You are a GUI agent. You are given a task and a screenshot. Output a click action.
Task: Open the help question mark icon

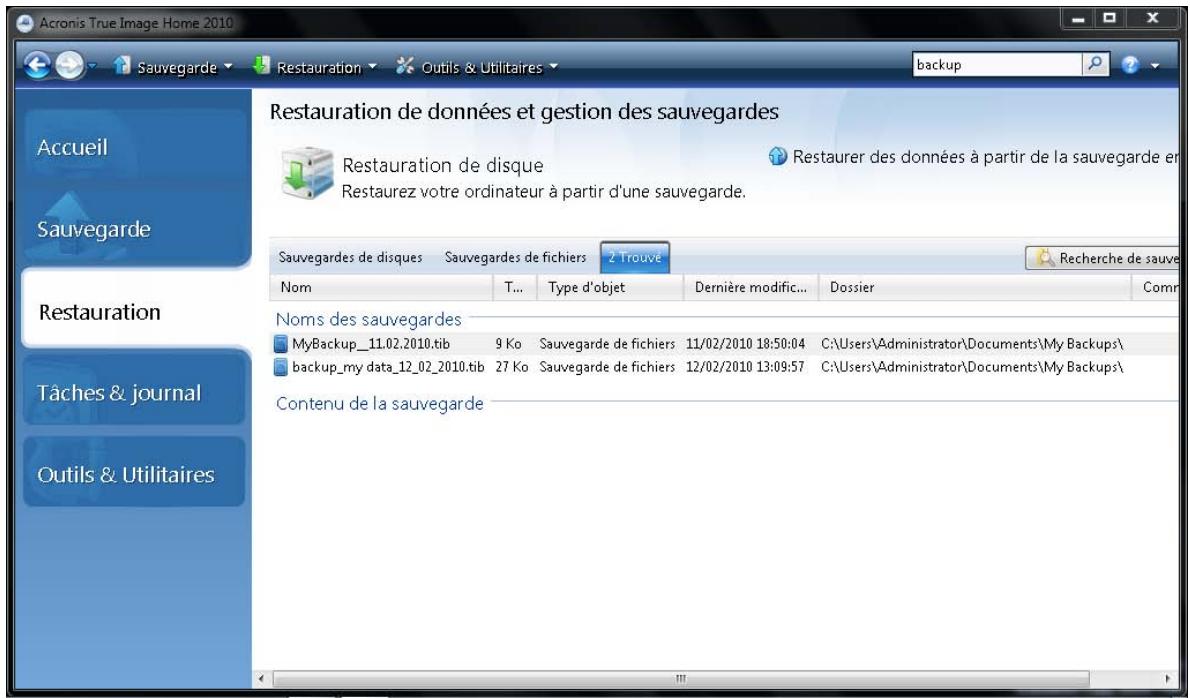1130,65
